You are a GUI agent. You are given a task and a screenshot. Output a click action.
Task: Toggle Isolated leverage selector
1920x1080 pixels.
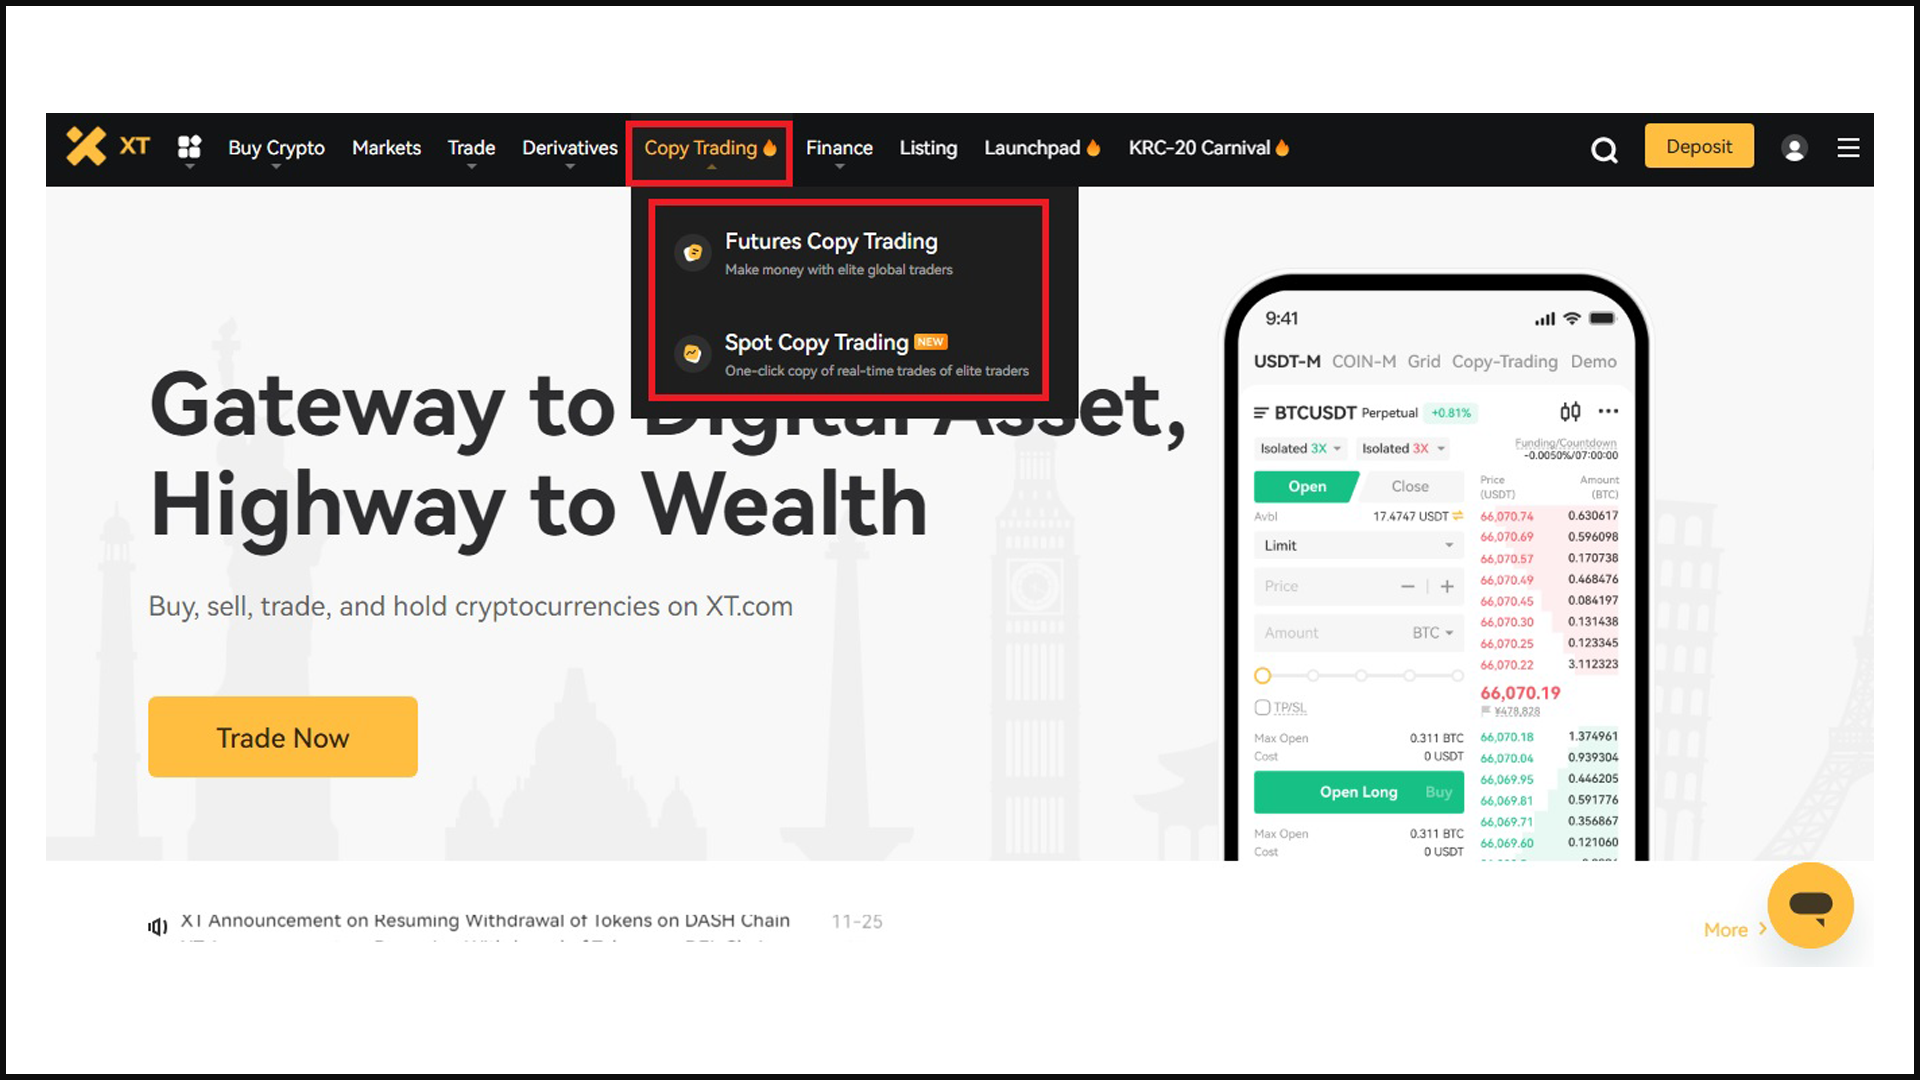1298,448
